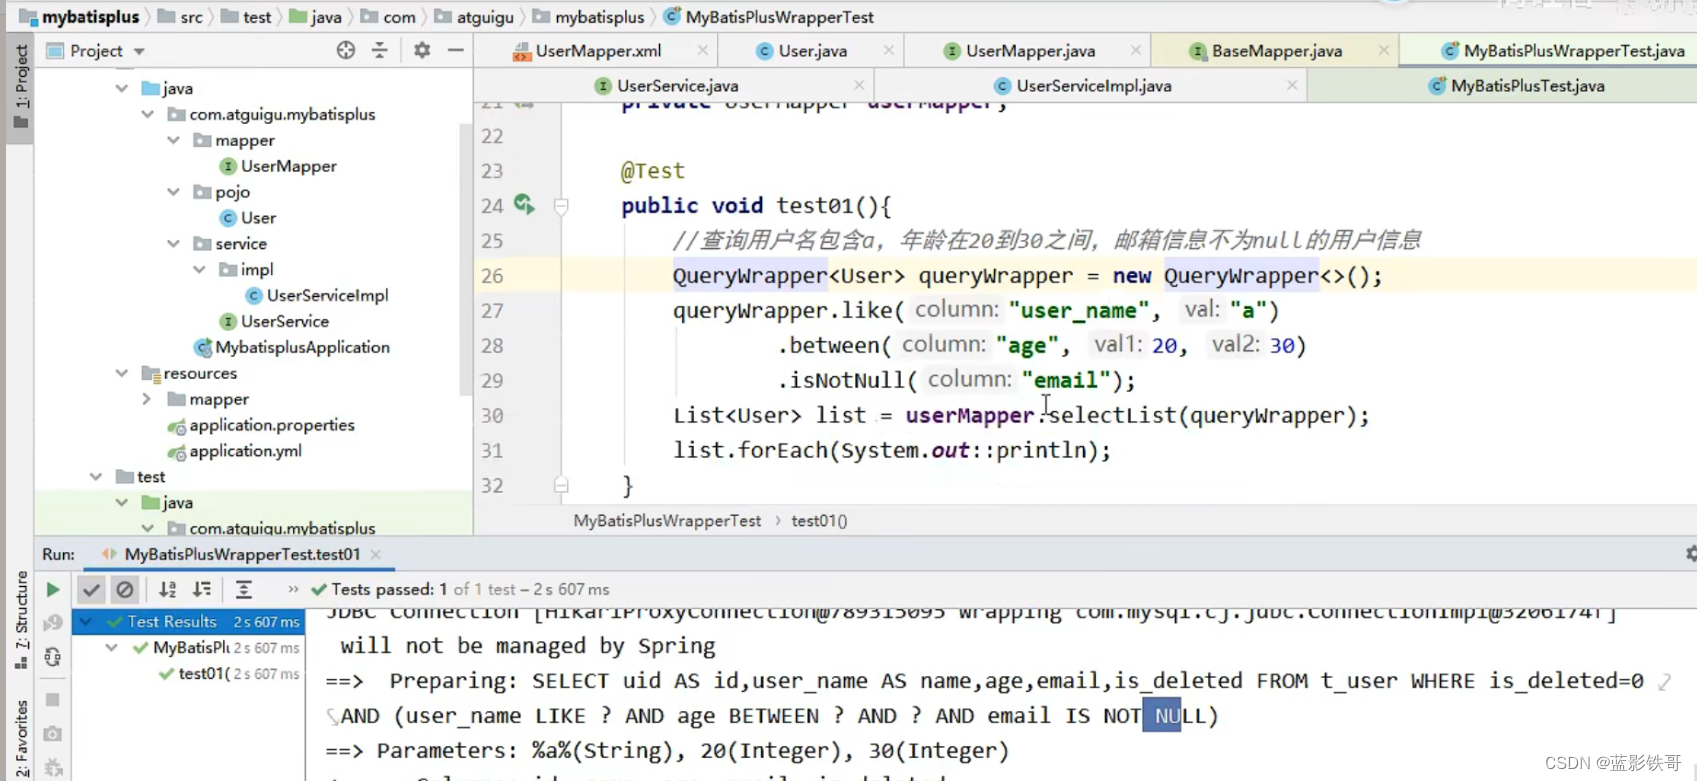Click the Project panel vertical scrollbar
This screenshot has width=1697, height=781.
pyautogui.click(x=465, y=260)
